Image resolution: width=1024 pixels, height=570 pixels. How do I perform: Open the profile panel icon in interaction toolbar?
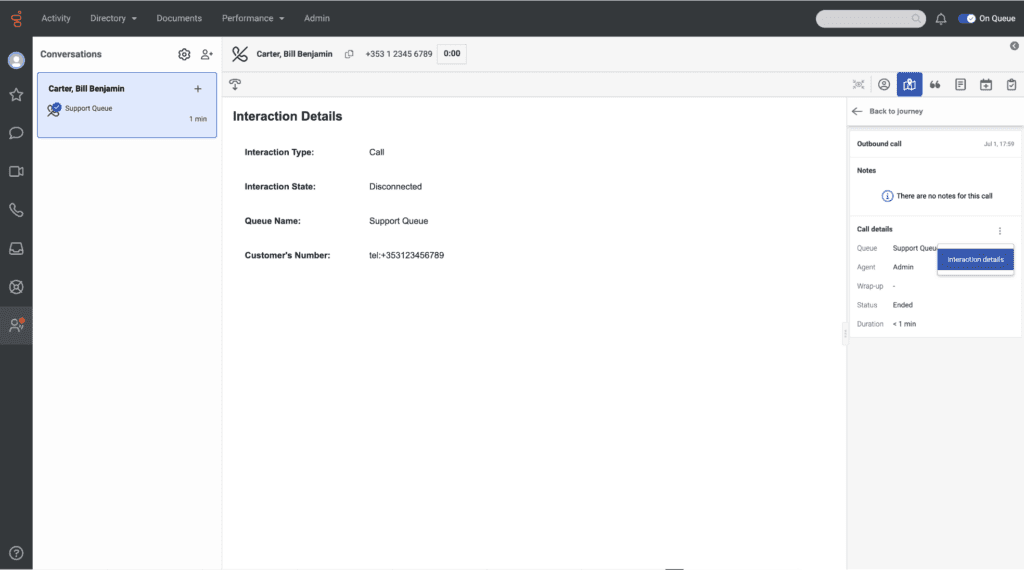884,85
